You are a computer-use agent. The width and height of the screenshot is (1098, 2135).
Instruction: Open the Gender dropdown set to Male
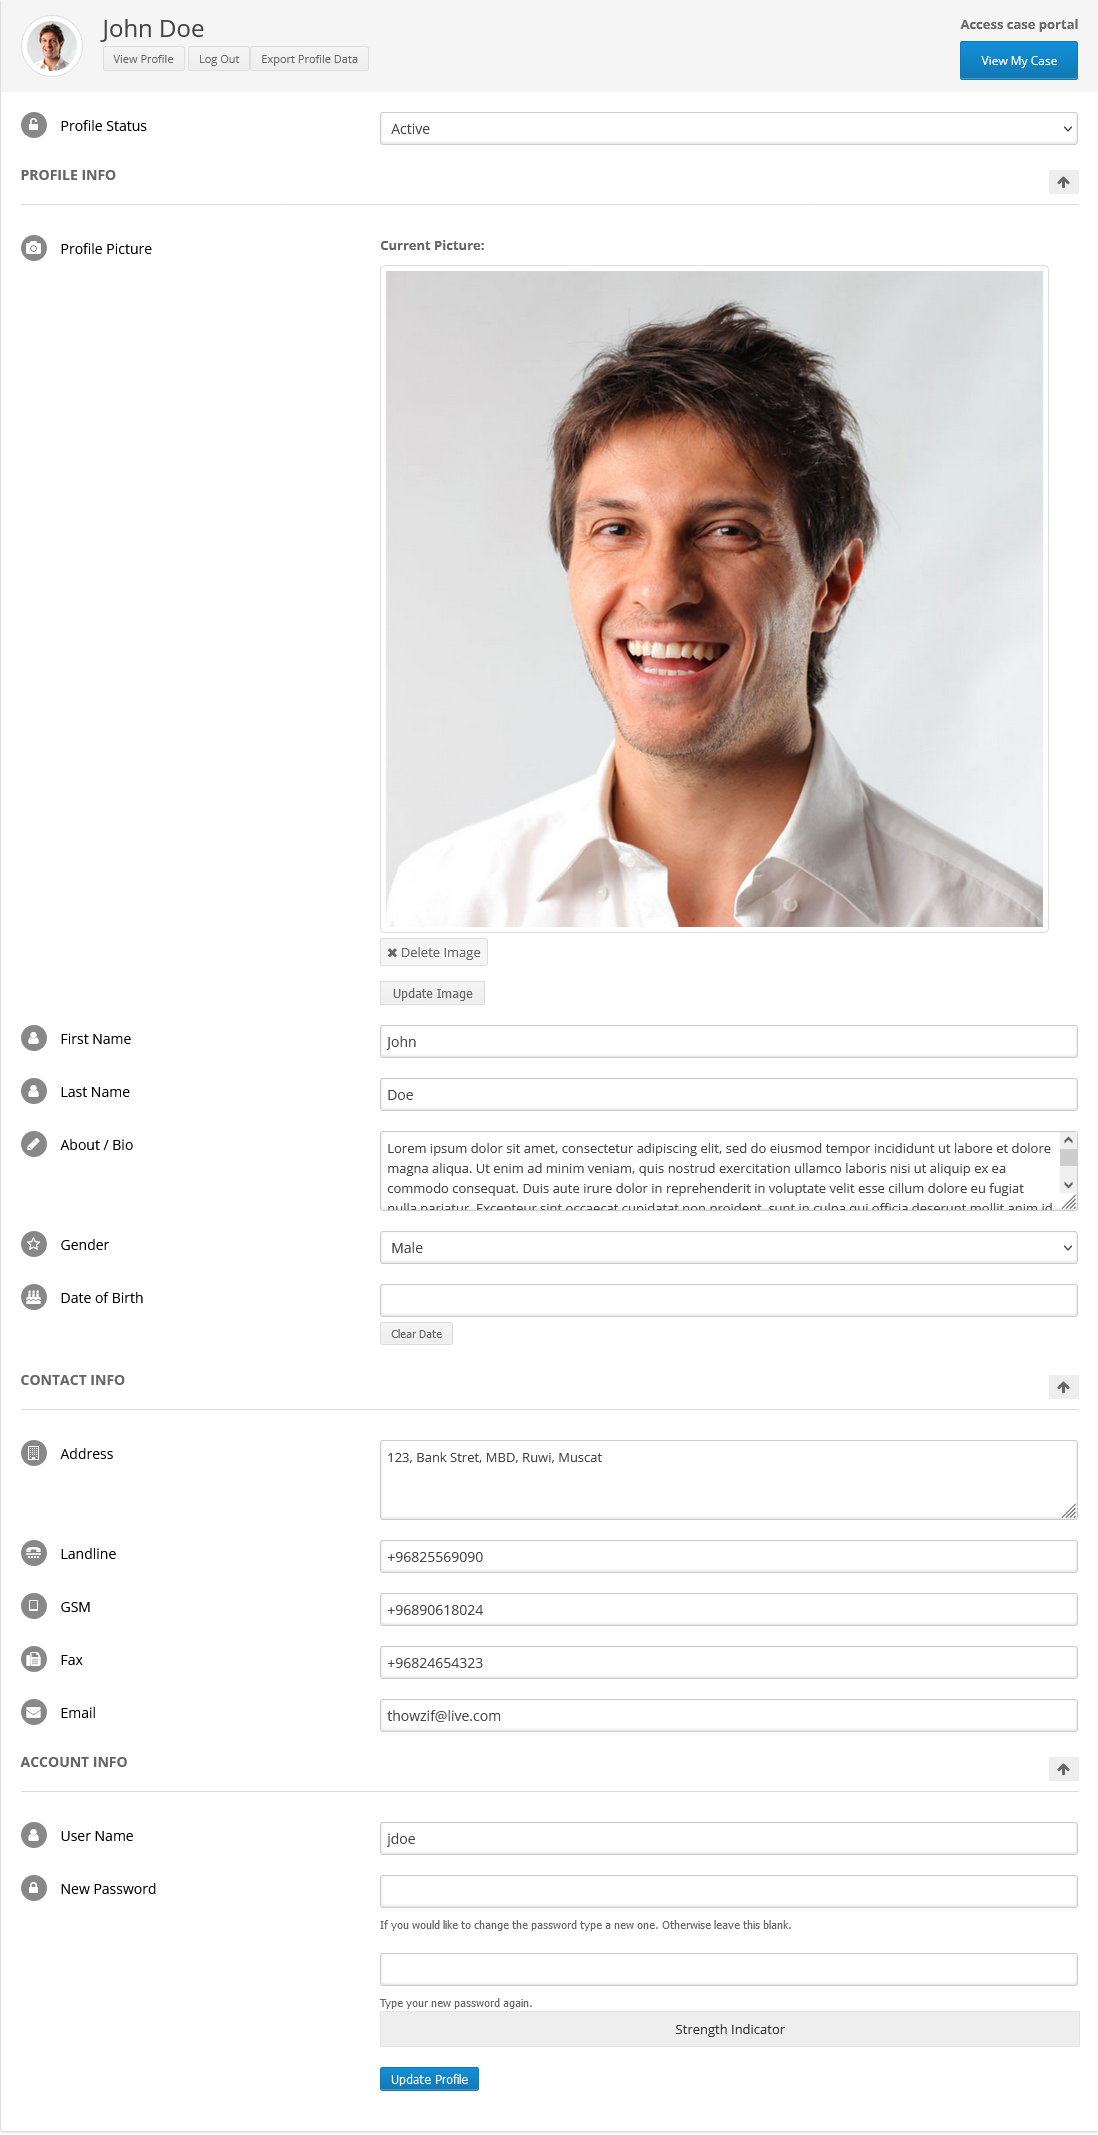[728, 1248]
